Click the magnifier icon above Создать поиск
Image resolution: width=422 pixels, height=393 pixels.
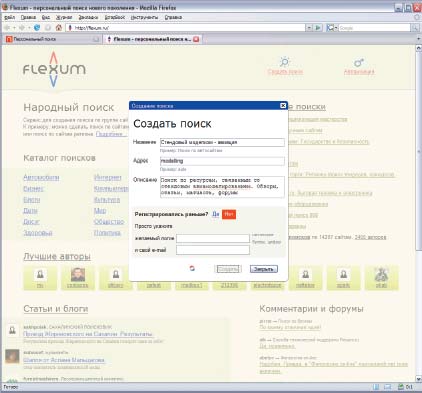coord(284,62)
